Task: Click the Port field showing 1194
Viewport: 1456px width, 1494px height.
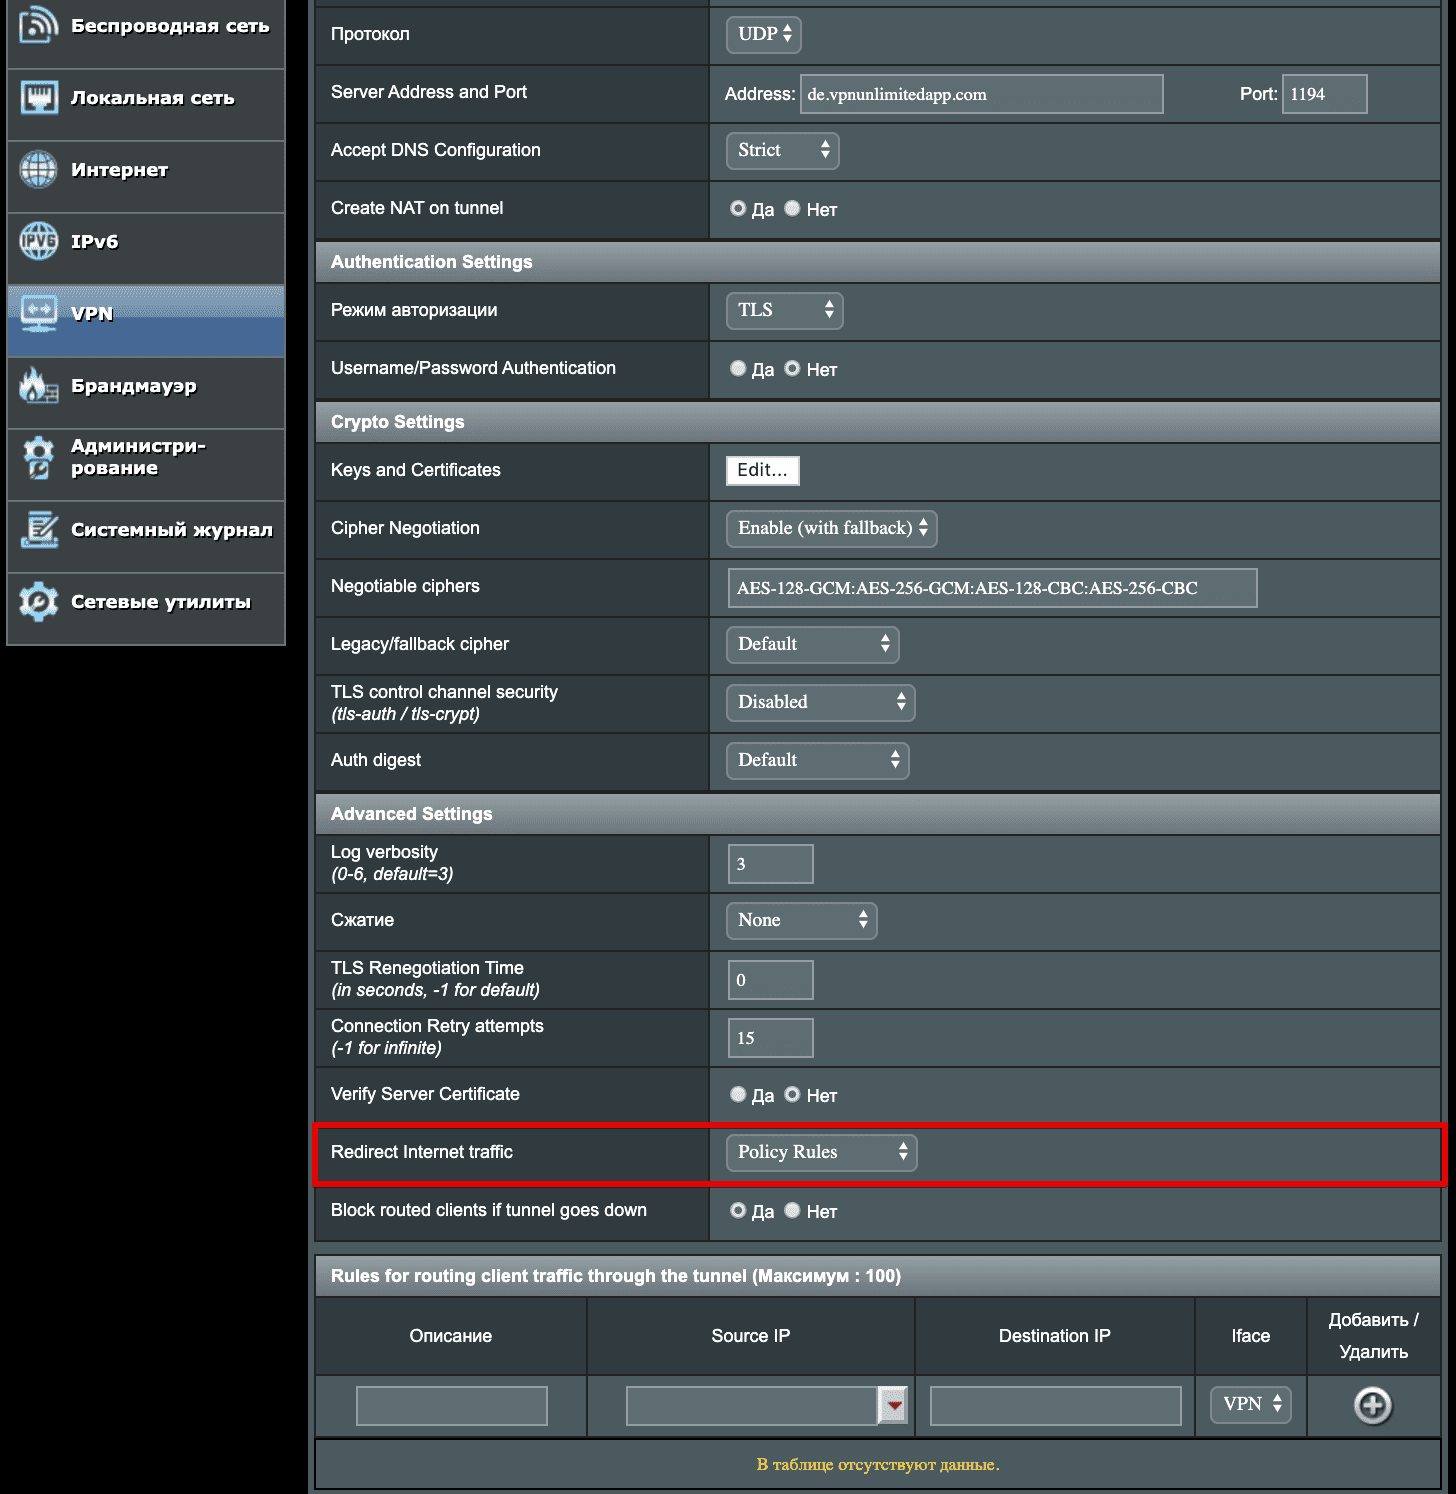Action: pyautogui.click(x=1324, y=93)
